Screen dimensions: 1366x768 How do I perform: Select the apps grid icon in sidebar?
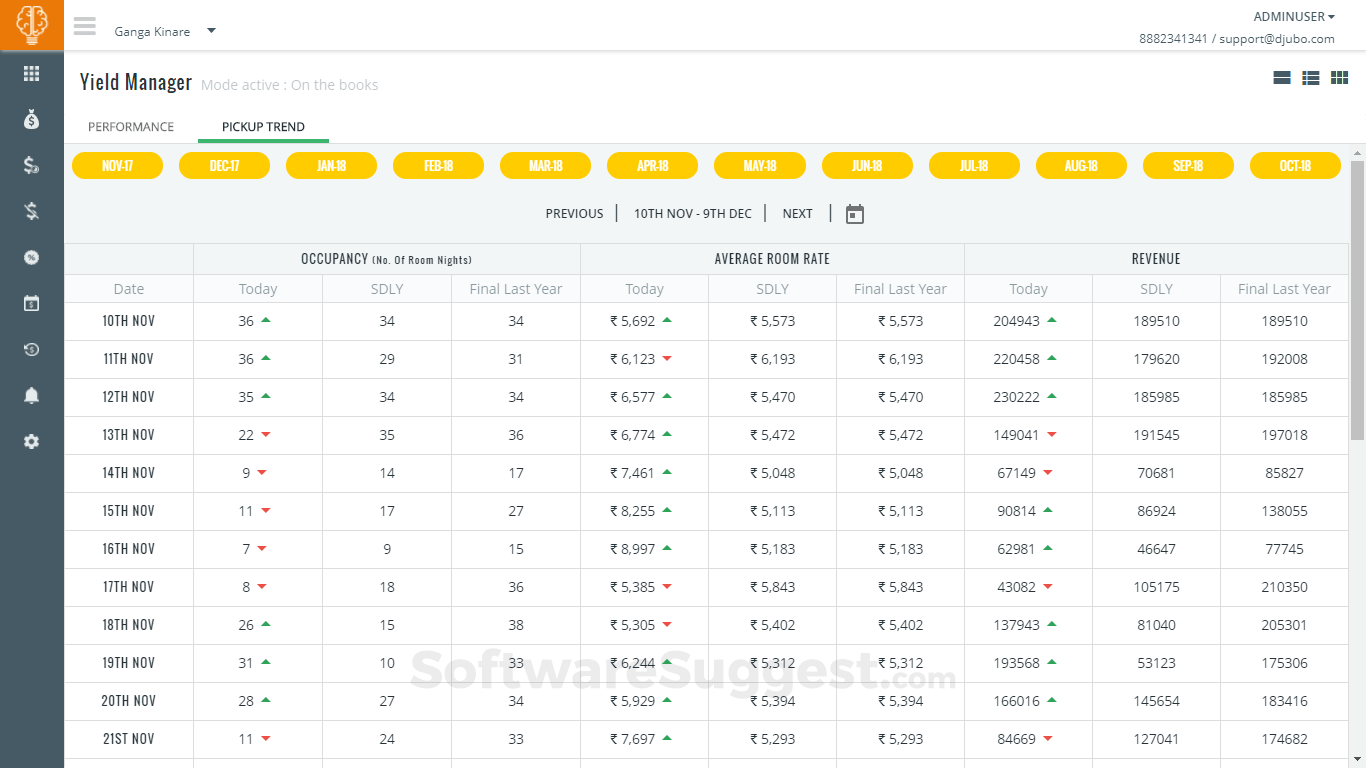pyautogui.click(x=31, y=73)
